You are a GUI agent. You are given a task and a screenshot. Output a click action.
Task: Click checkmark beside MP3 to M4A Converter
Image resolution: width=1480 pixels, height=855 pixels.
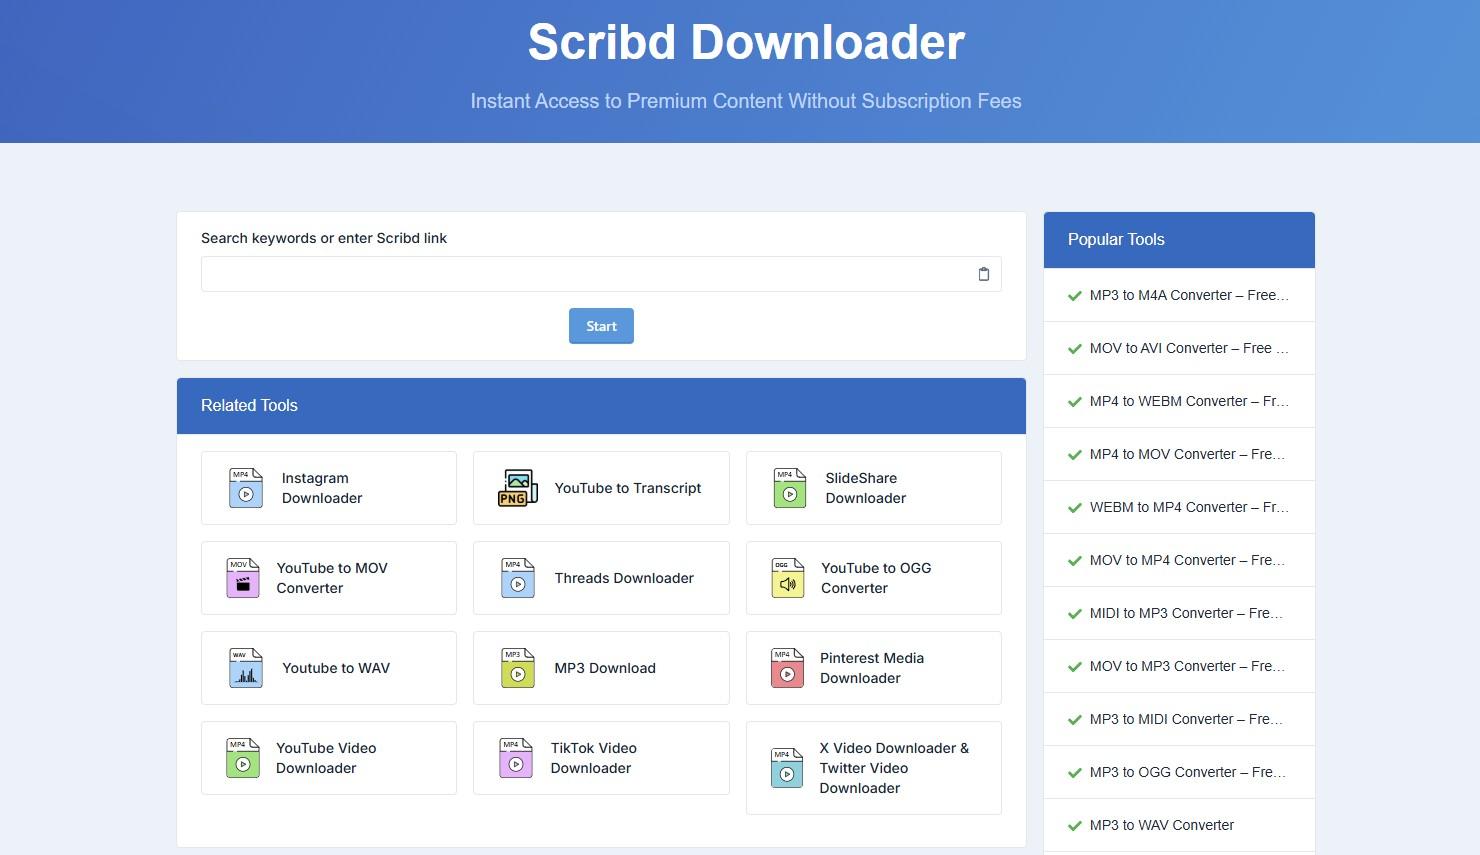tap(1075, 296)
